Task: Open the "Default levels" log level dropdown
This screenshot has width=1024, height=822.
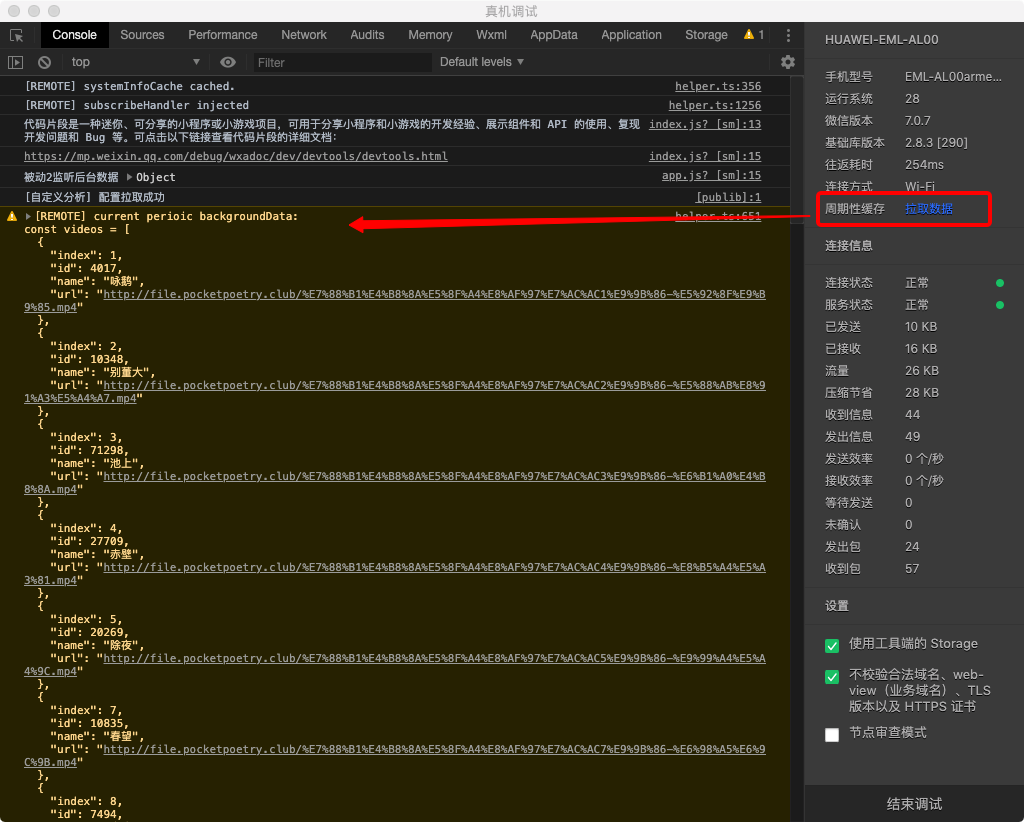Action: (482, 62)
